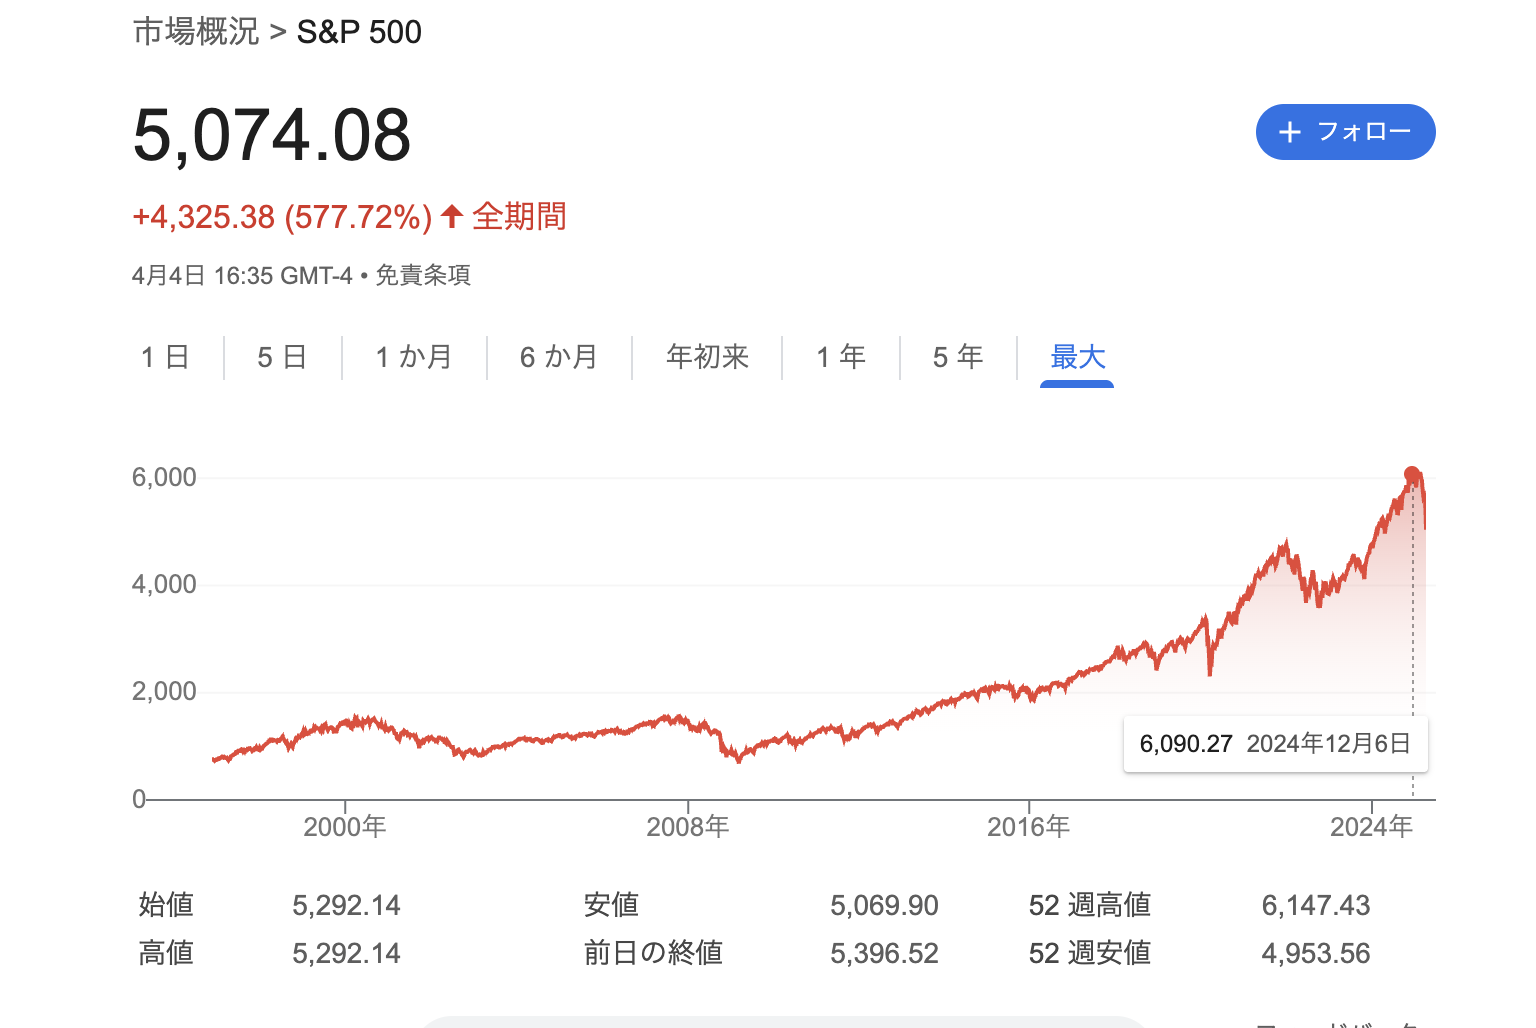Switch to the 6 か月 range tab

coord(559,357)
